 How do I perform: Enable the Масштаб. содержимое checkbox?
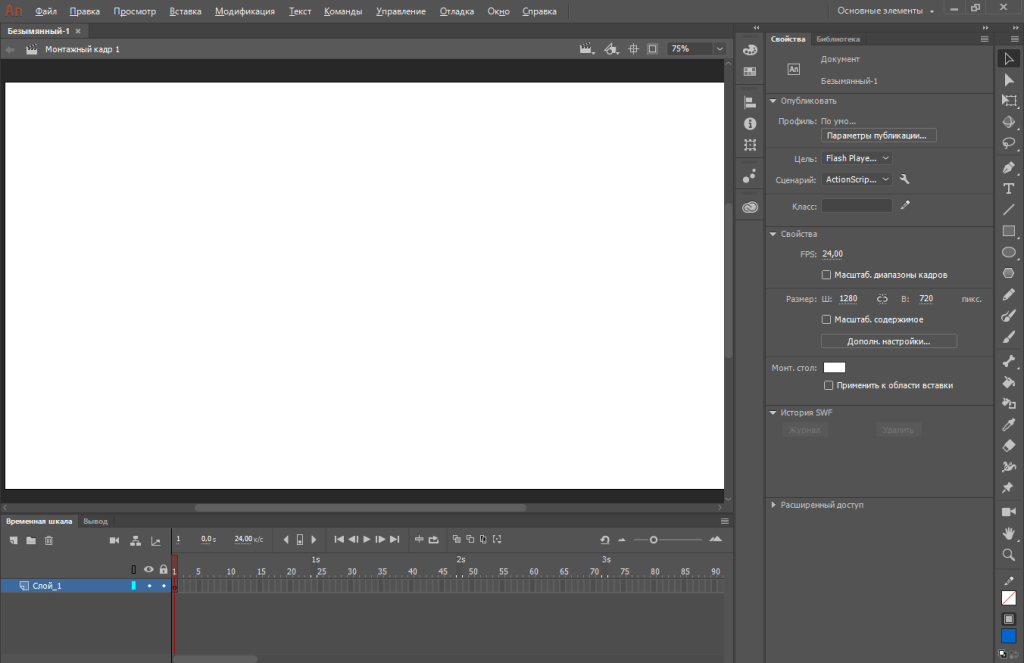[x=827, y=319]
